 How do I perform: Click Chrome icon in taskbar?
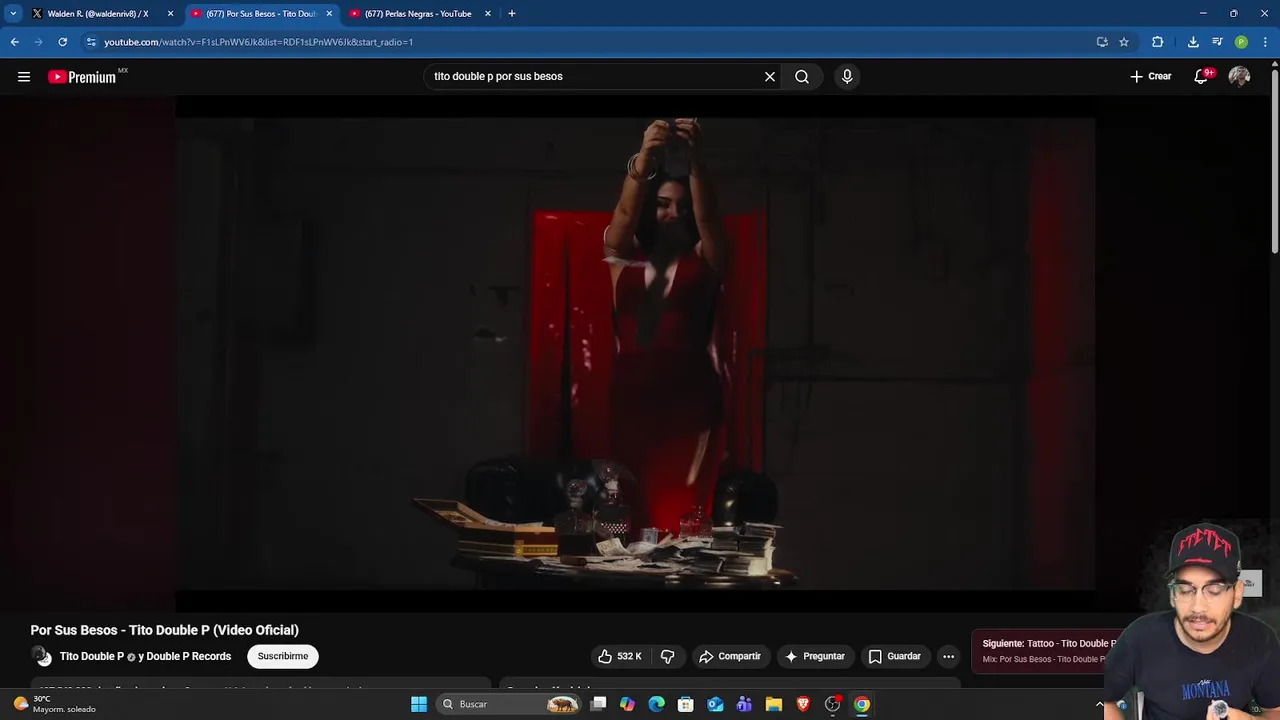click(x=862, y=704)
